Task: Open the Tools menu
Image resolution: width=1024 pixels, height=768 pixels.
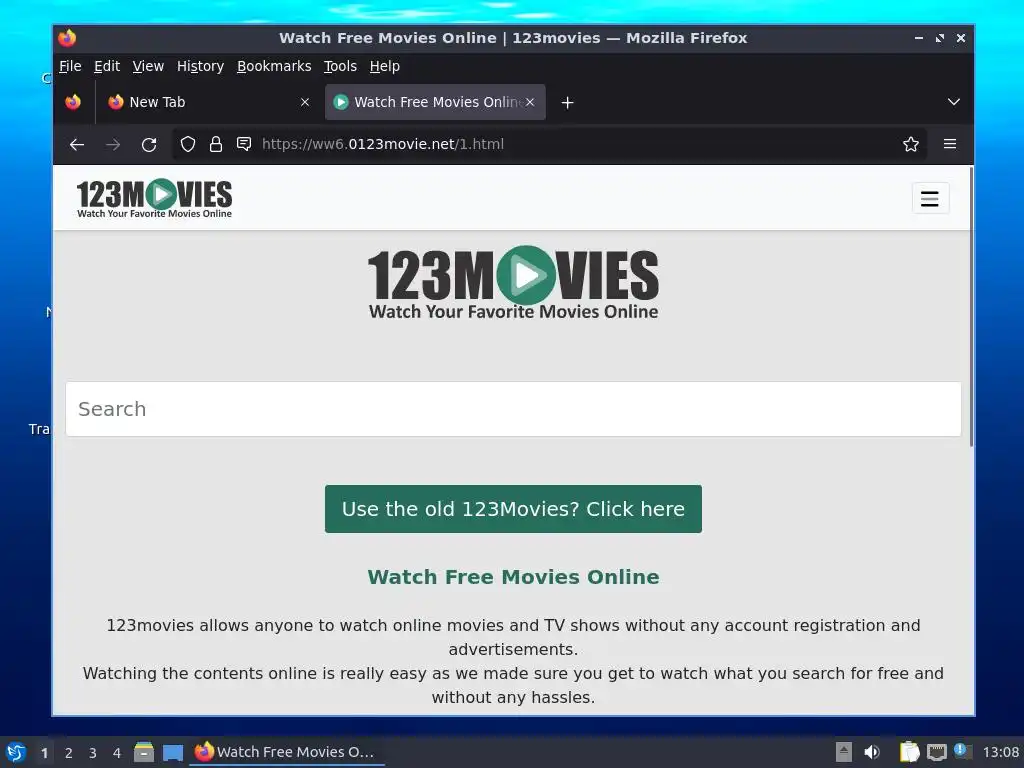Action: 340,66
